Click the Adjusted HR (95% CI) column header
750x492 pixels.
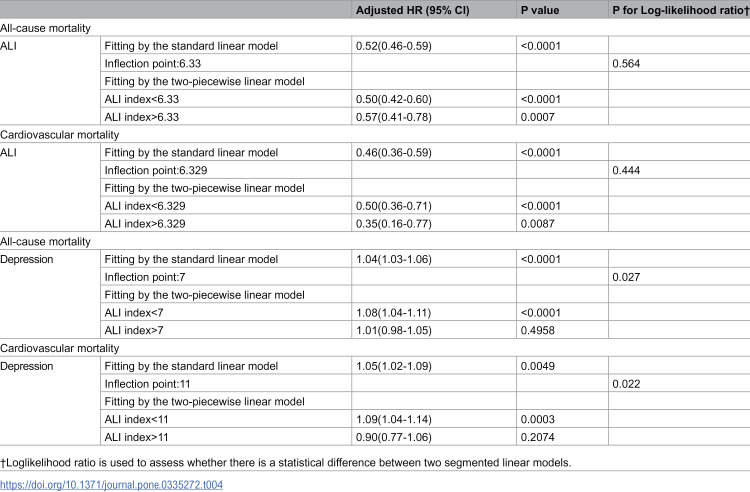coord(412,10)
